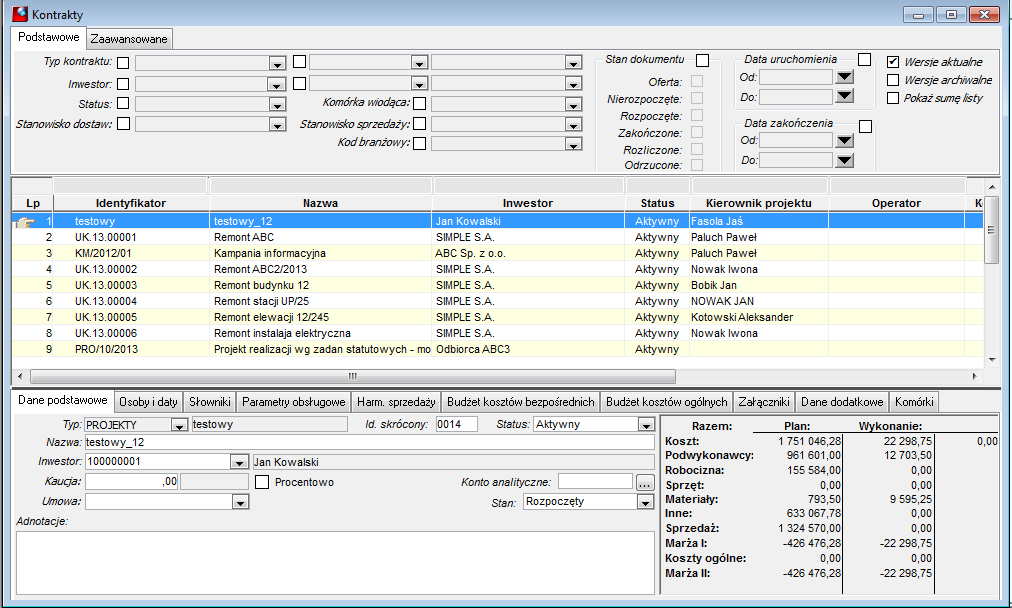Expand the Stanowisko sprzedaży dropdown
Image resolution: width=1012 pixels, height=608 pixels.
click(573, 125)
